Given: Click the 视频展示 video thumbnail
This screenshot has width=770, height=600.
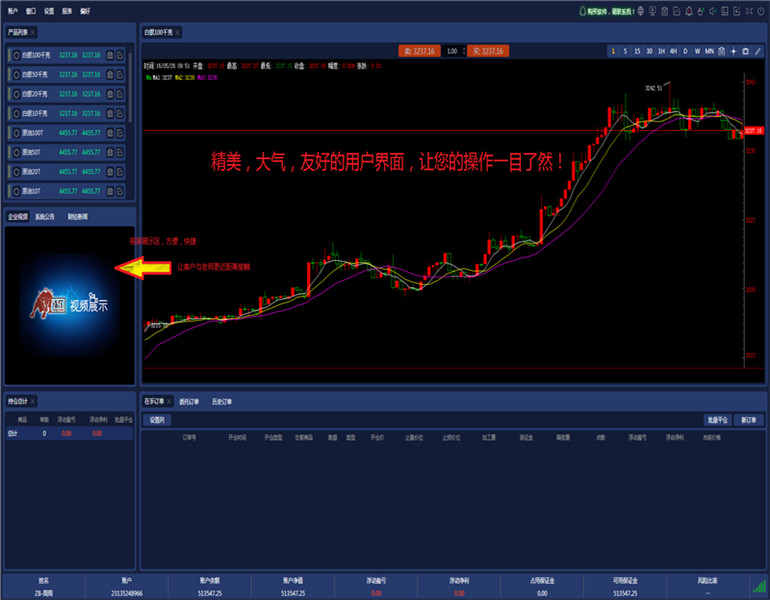Looking at the screenshot, I should coord(69,305).
